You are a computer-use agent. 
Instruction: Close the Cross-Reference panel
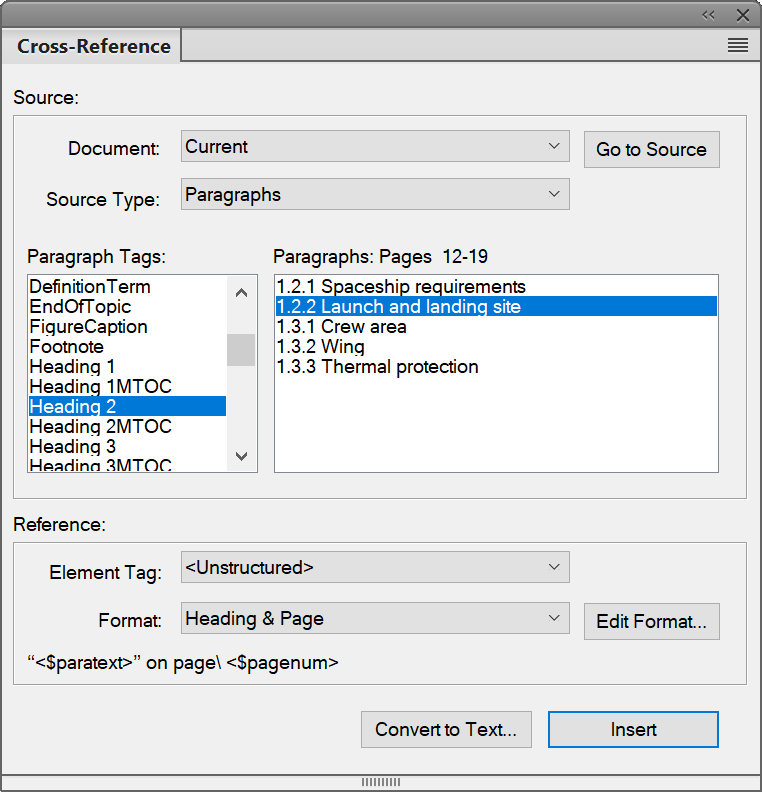point(743,15)
